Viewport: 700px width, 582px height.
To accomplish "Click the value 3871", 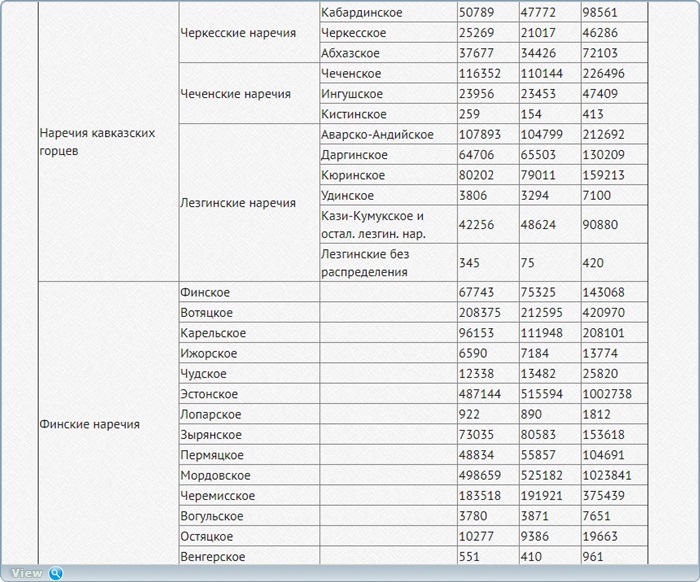I will click(x=534, y=516).
